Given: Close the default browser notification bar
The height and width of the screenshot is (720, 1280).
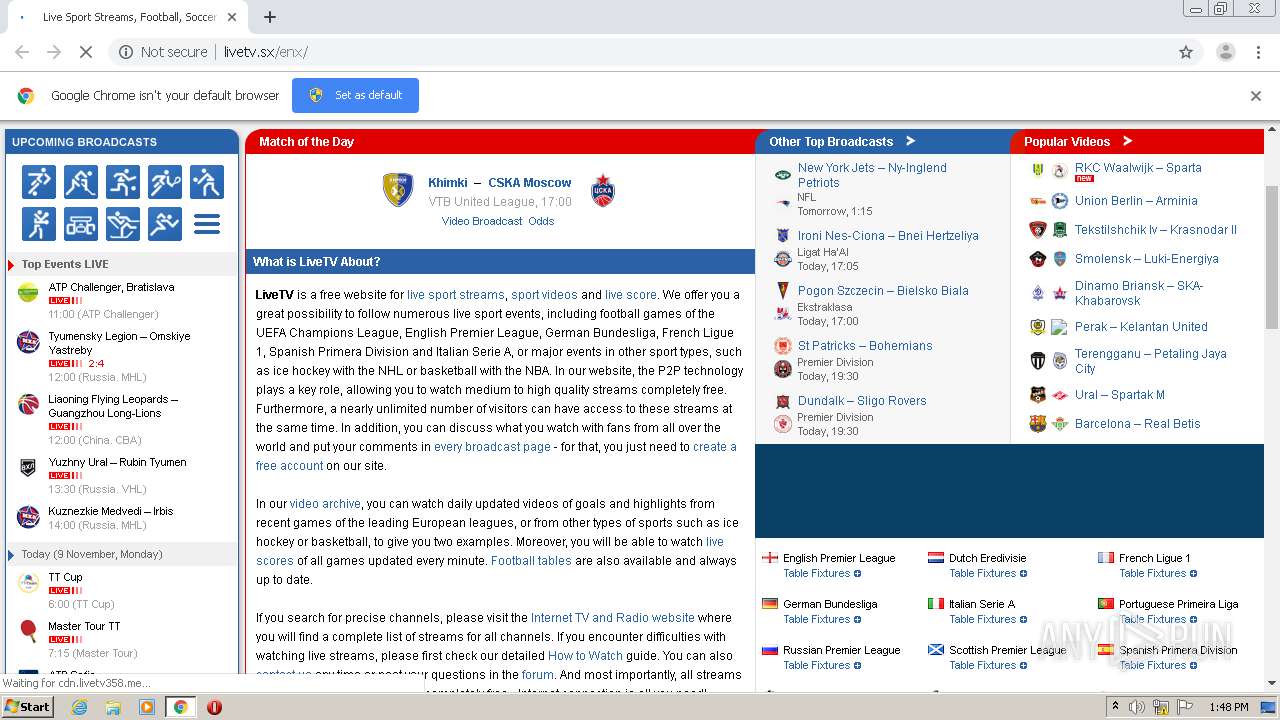Looking at the screenshot, I should (x=1256, y=96).
